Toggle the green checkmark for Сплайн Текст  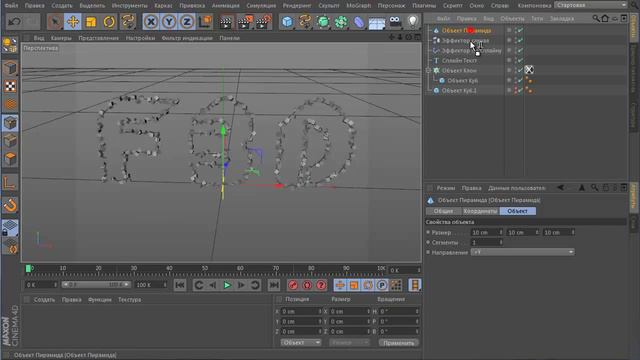coord(520,60)
